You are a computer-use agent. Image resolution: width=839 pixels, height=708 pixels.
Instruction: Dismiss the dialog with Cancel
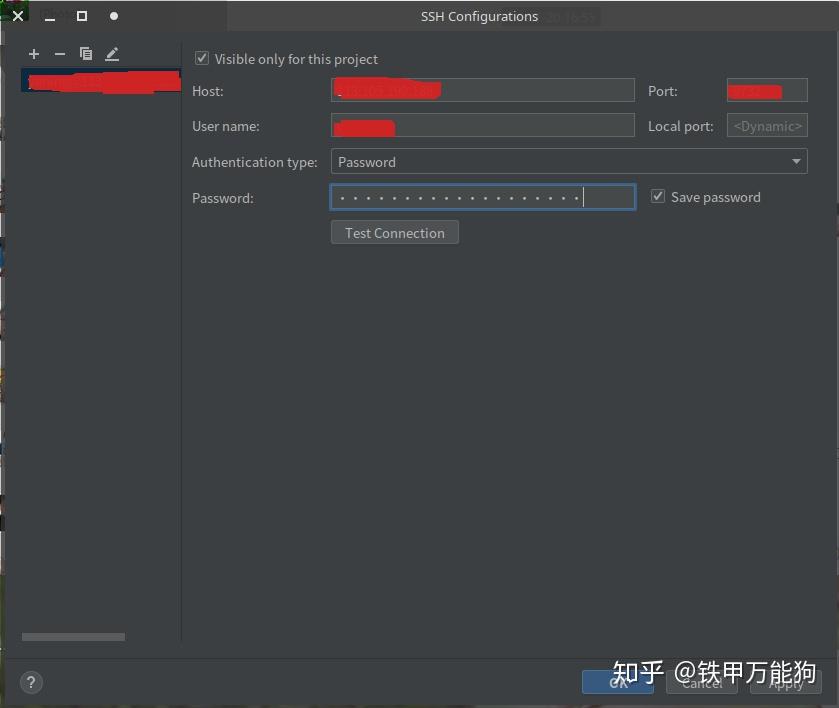click(701, 682)
